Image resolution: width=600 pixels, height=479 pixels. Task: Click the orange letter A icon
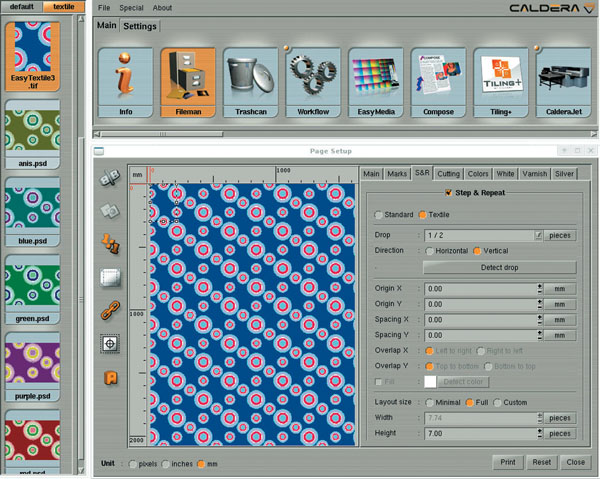click(x=111, y=378)
